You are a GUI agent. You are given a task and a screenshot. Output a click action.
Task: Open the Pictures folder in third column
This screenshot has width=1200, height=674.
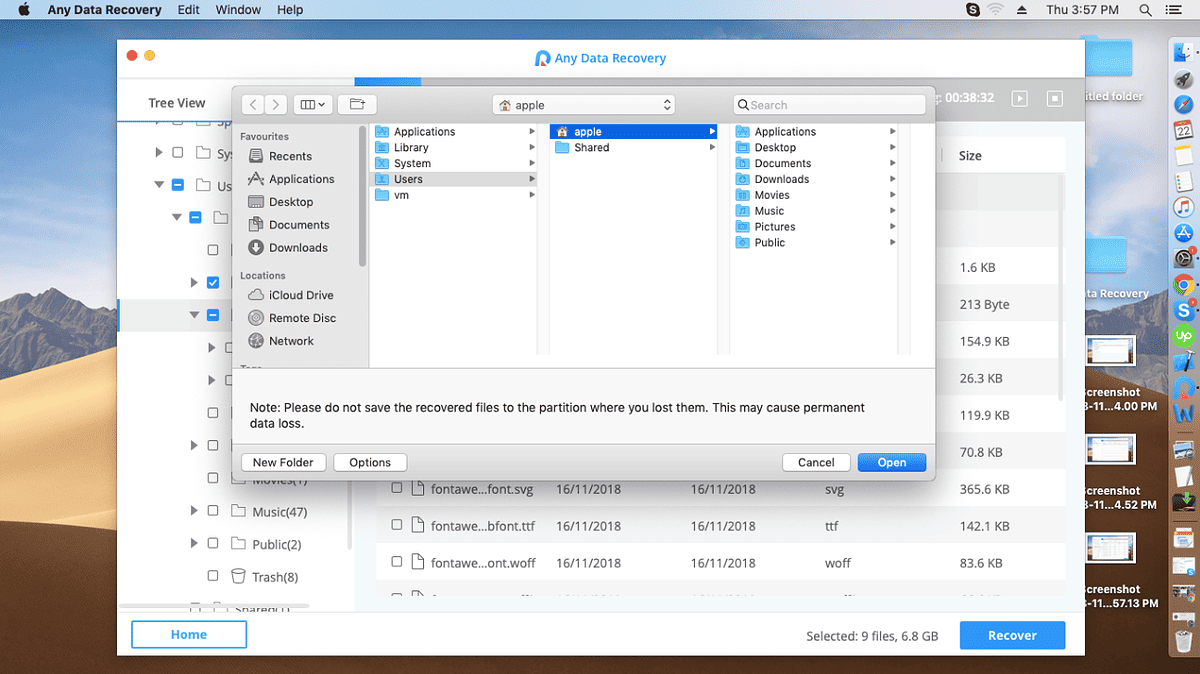coord(815,227)
